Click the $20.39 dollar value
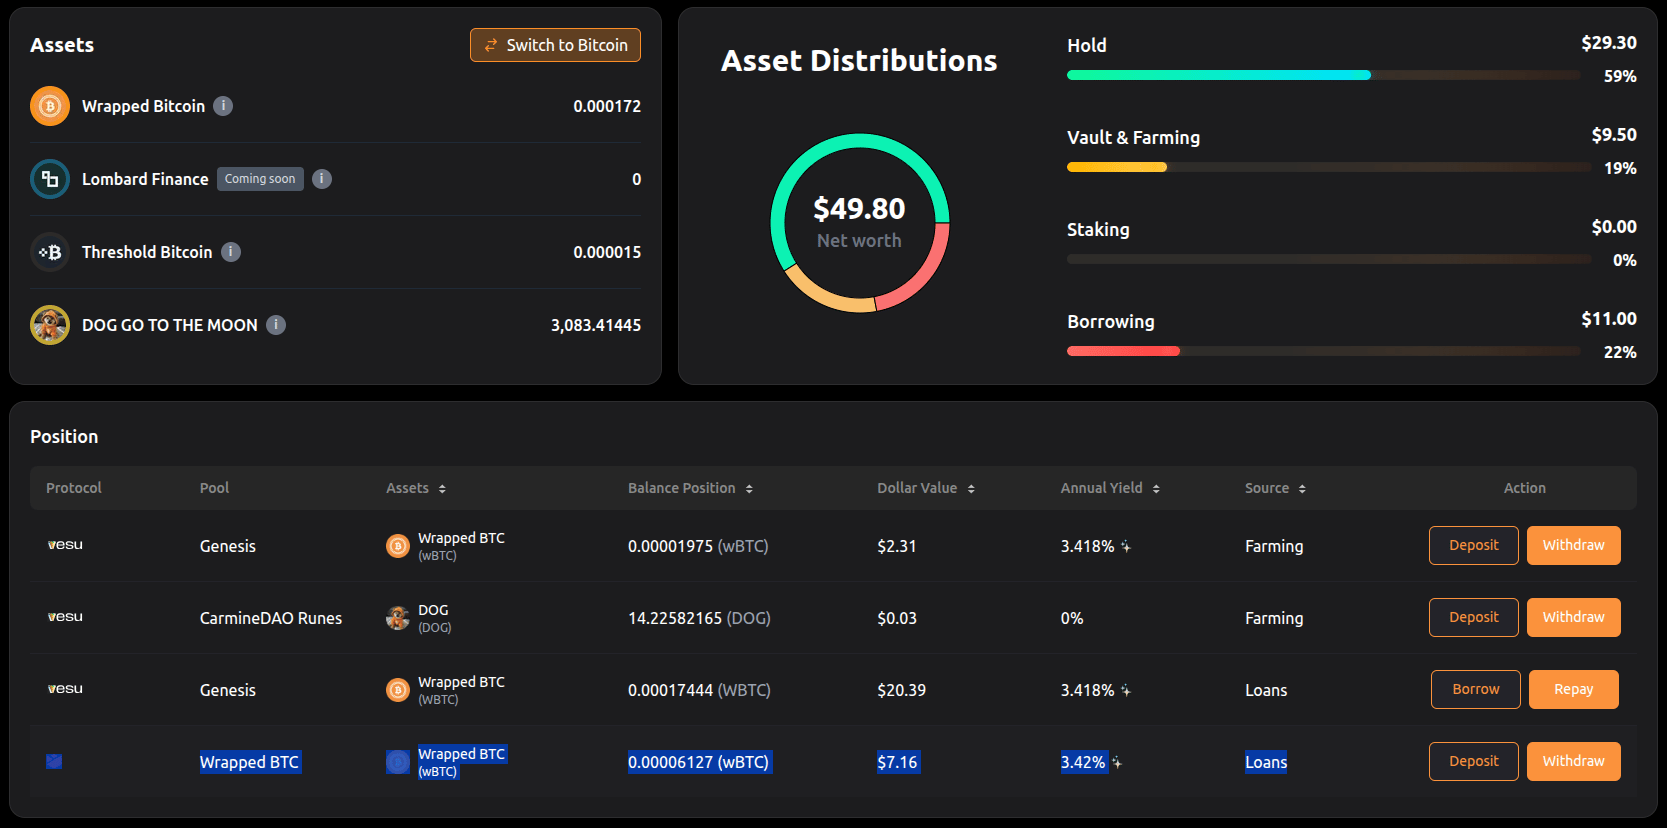The image size is (1667, 828). (901, 690)
